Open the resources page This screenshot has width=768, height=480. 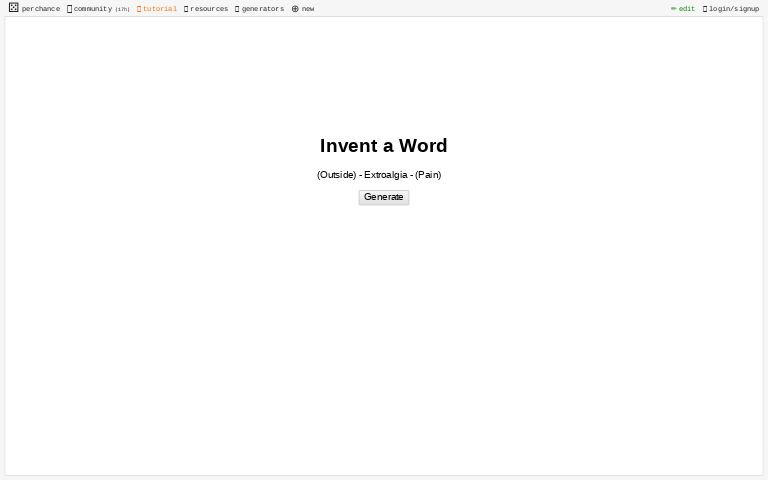point(209,9)
